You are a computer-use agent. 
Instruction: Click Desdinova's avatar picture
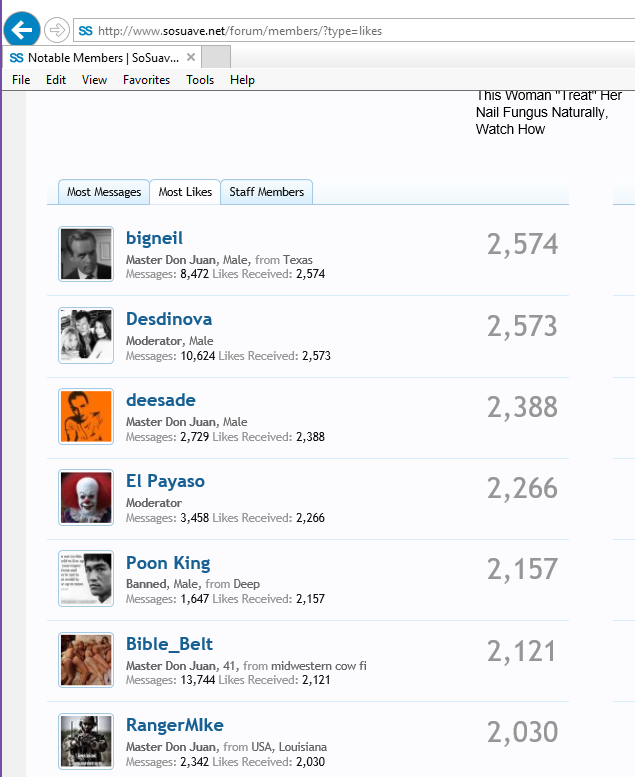(x=86, y=334)
